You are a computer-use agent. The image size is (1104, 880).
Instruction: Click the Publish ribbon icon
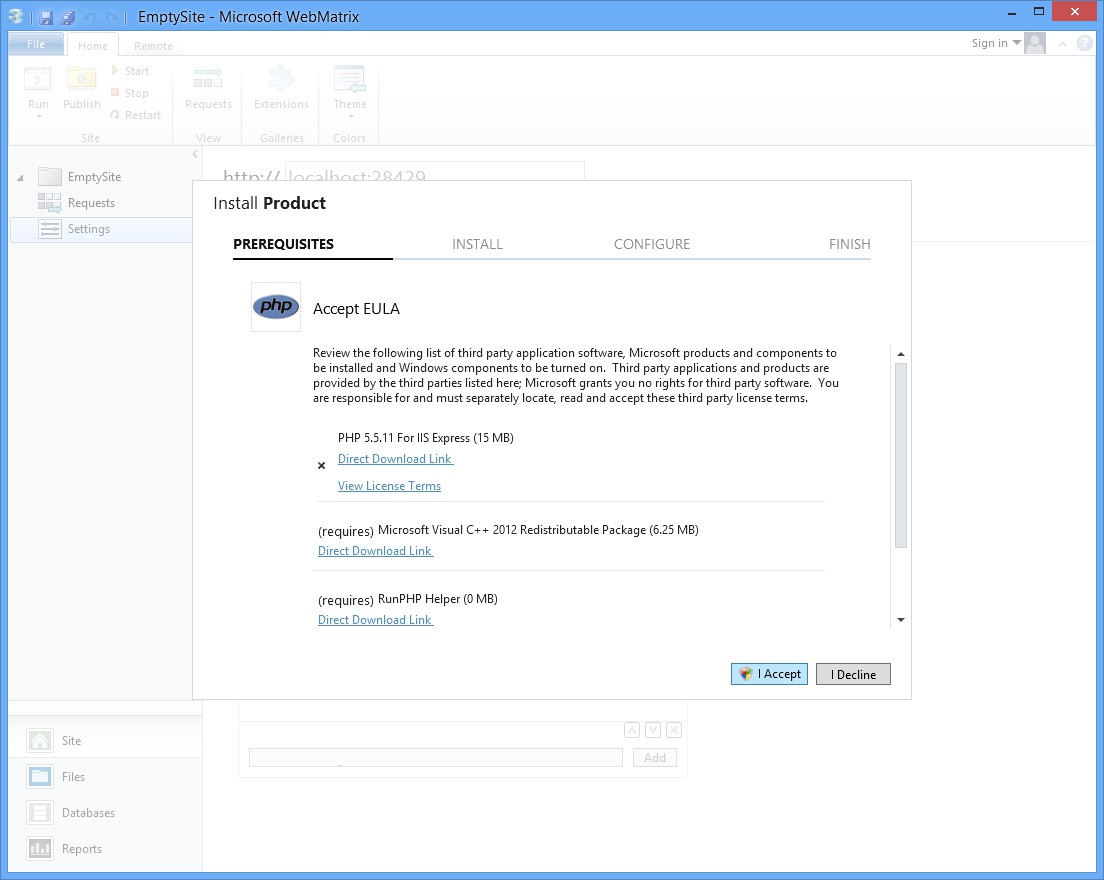coord(82,79)
